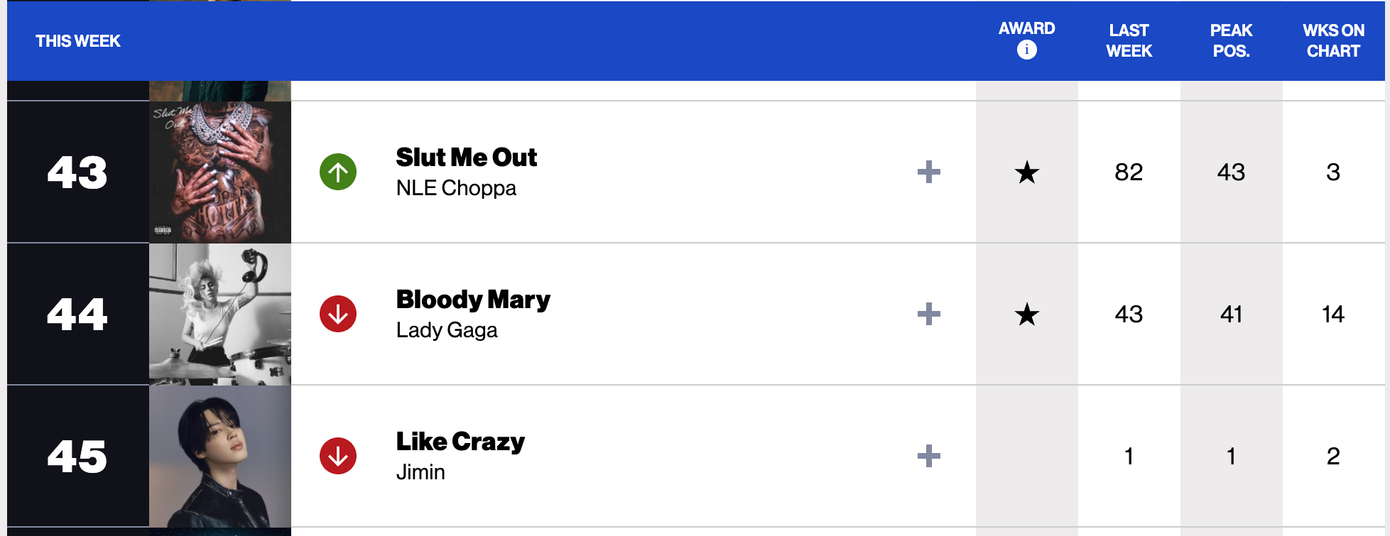
Task: Expand Like Crazy row with plus
Action: click(x=929, y=456)
